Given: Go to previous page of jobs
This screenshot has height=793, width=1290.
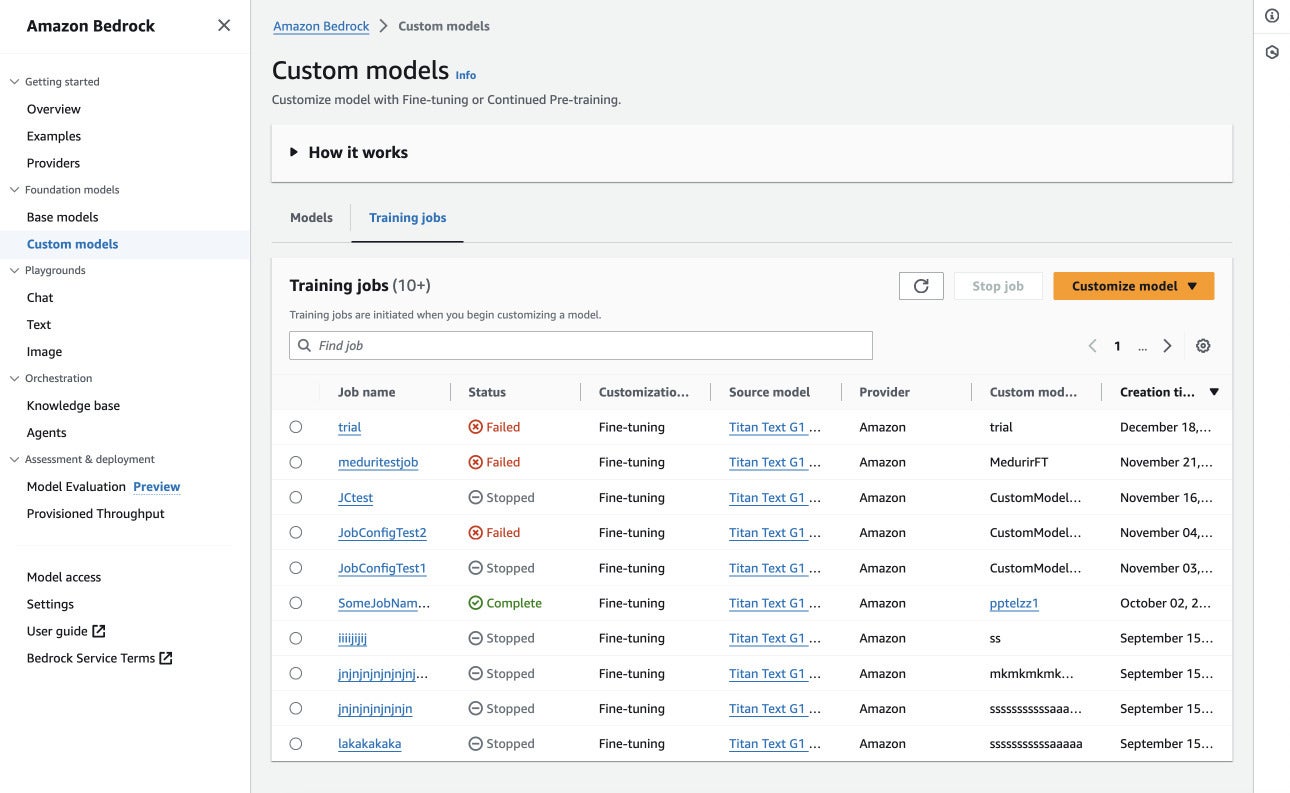Looking at the screenshot, I should (x=1092, y=346).
